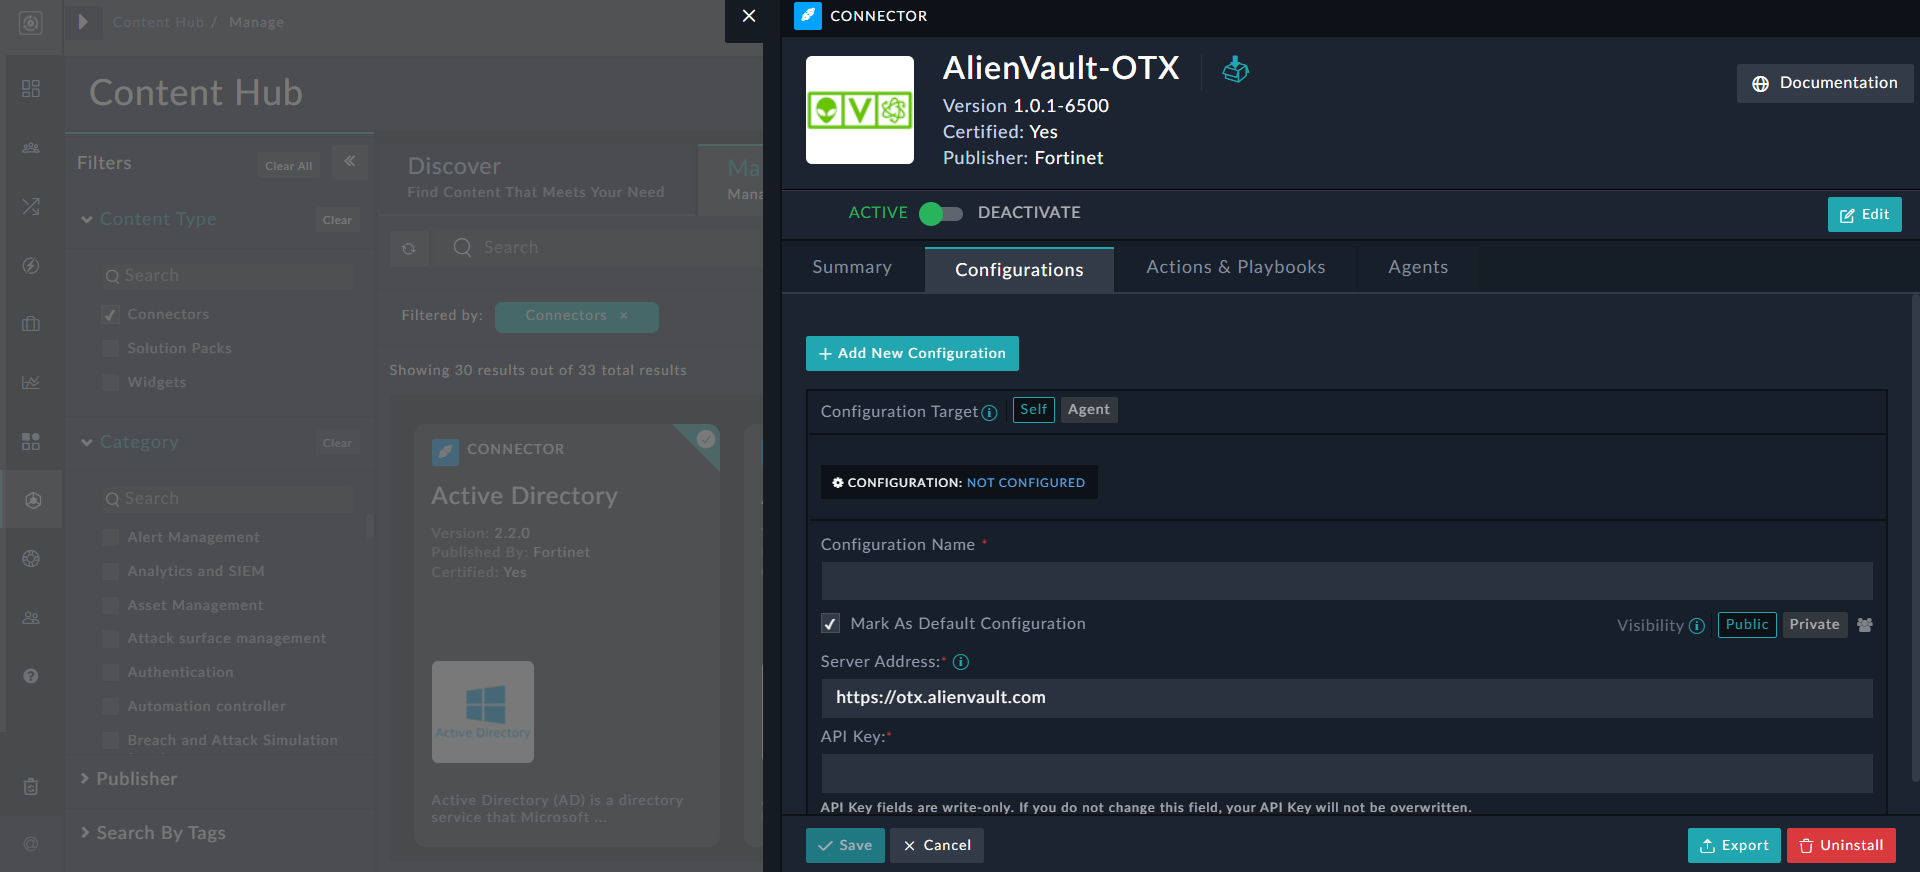Click the Edit button

pos(1864,214)
